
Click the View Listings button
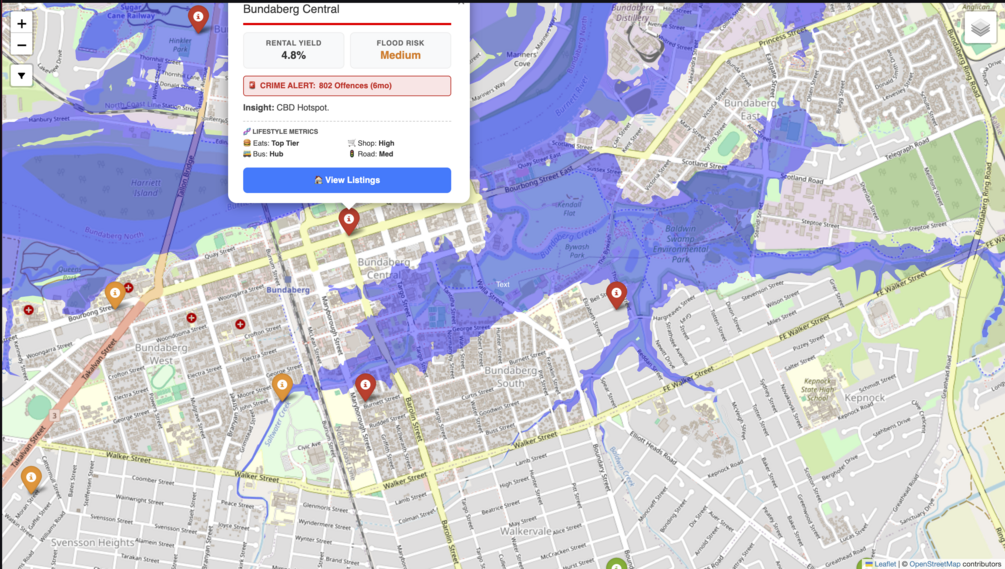click(347, 180)
